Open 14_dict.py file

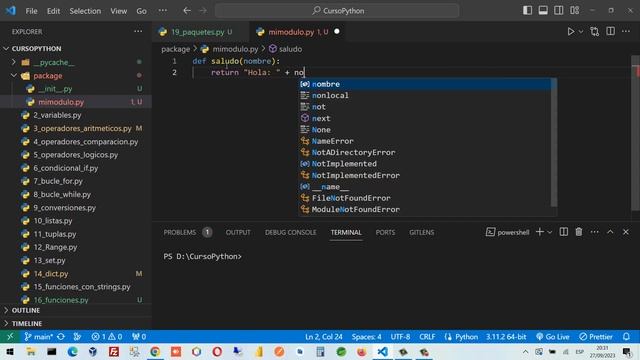click(76, 273)
